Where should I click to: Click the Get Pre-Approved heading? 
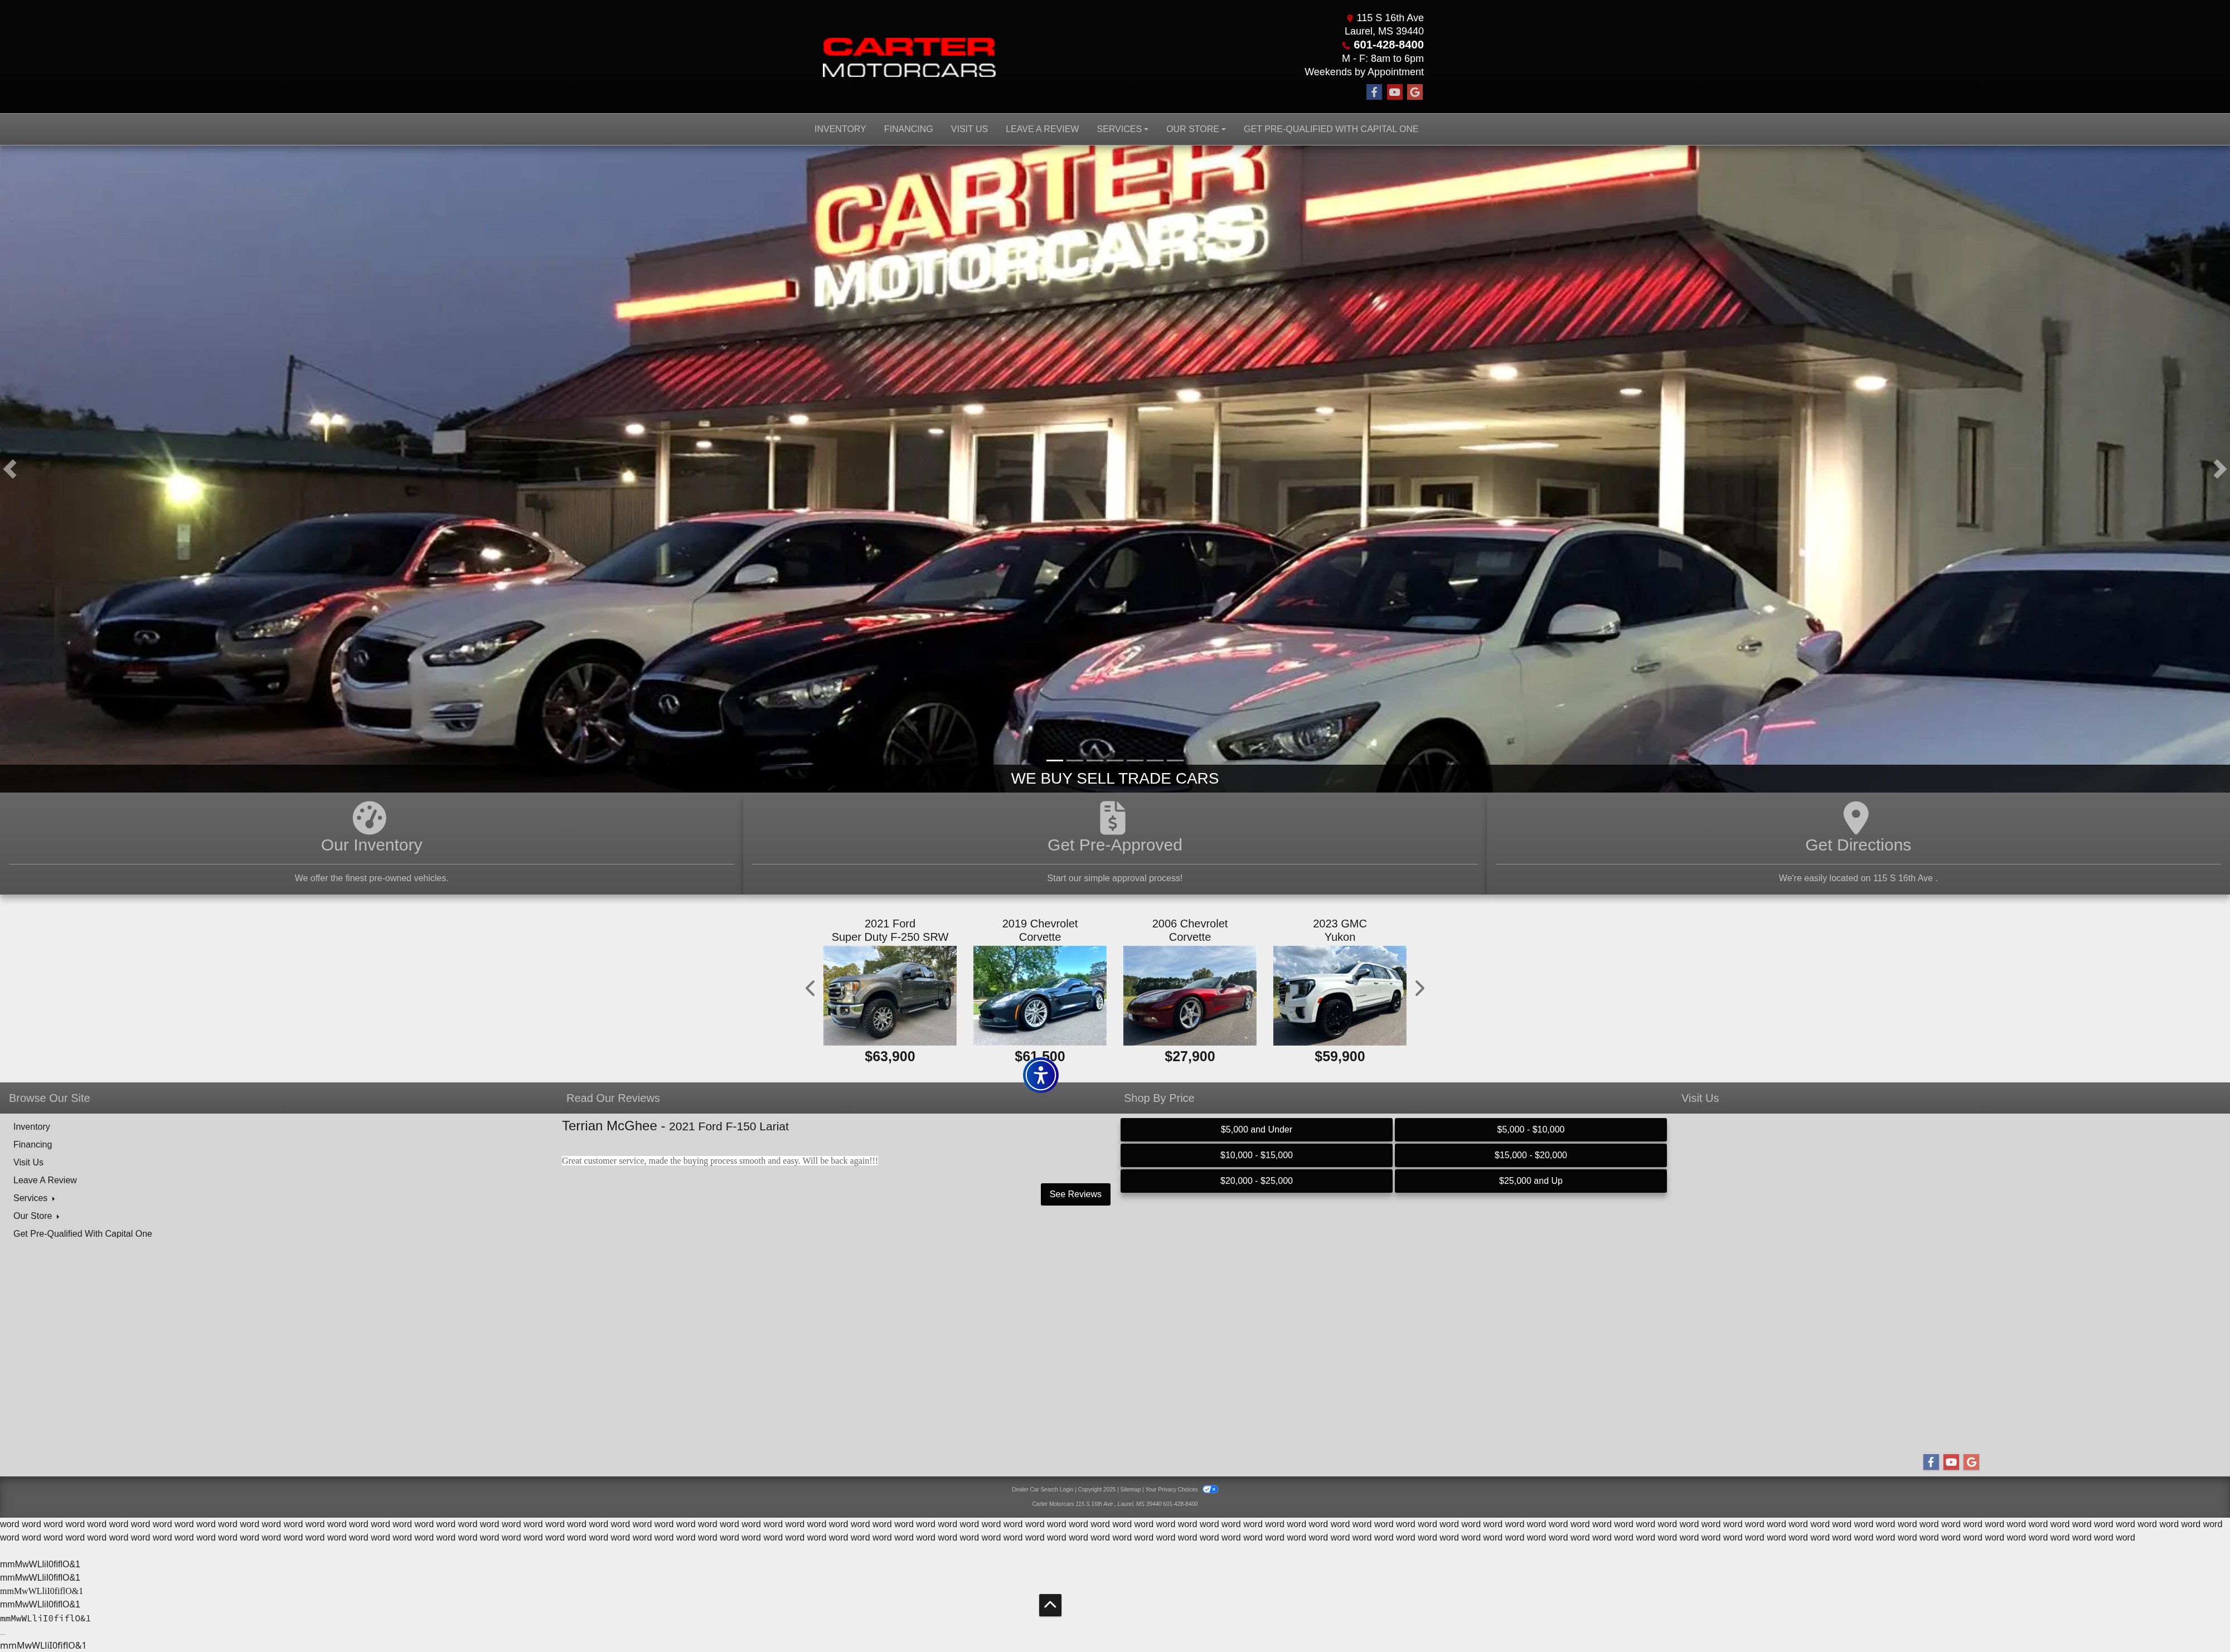pos(1114,845)
